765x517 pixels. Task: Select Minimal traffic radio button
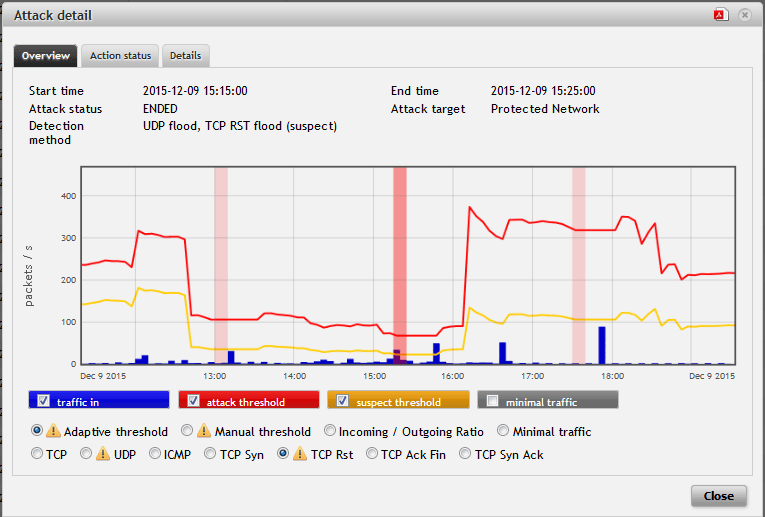coord(503,431)
